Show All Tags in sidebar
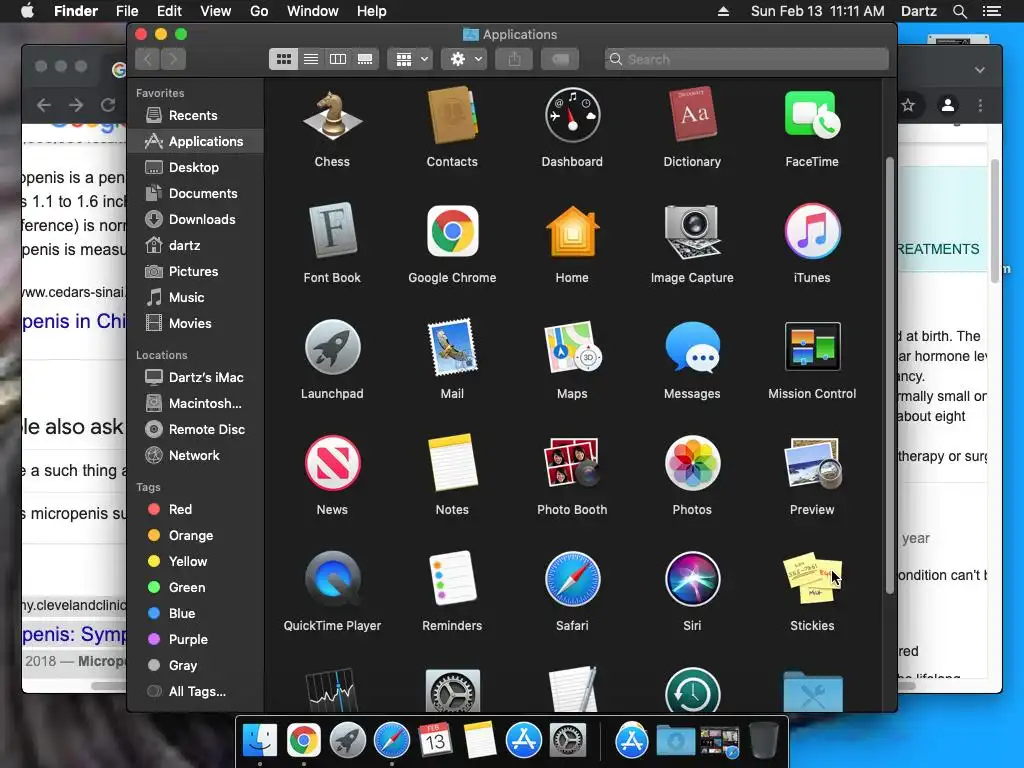 point(195,692)
